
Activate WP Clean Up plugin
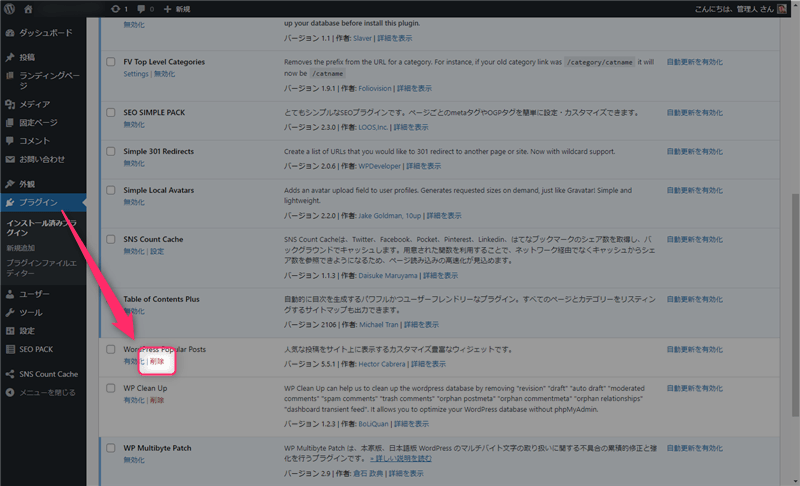point(134,400)
